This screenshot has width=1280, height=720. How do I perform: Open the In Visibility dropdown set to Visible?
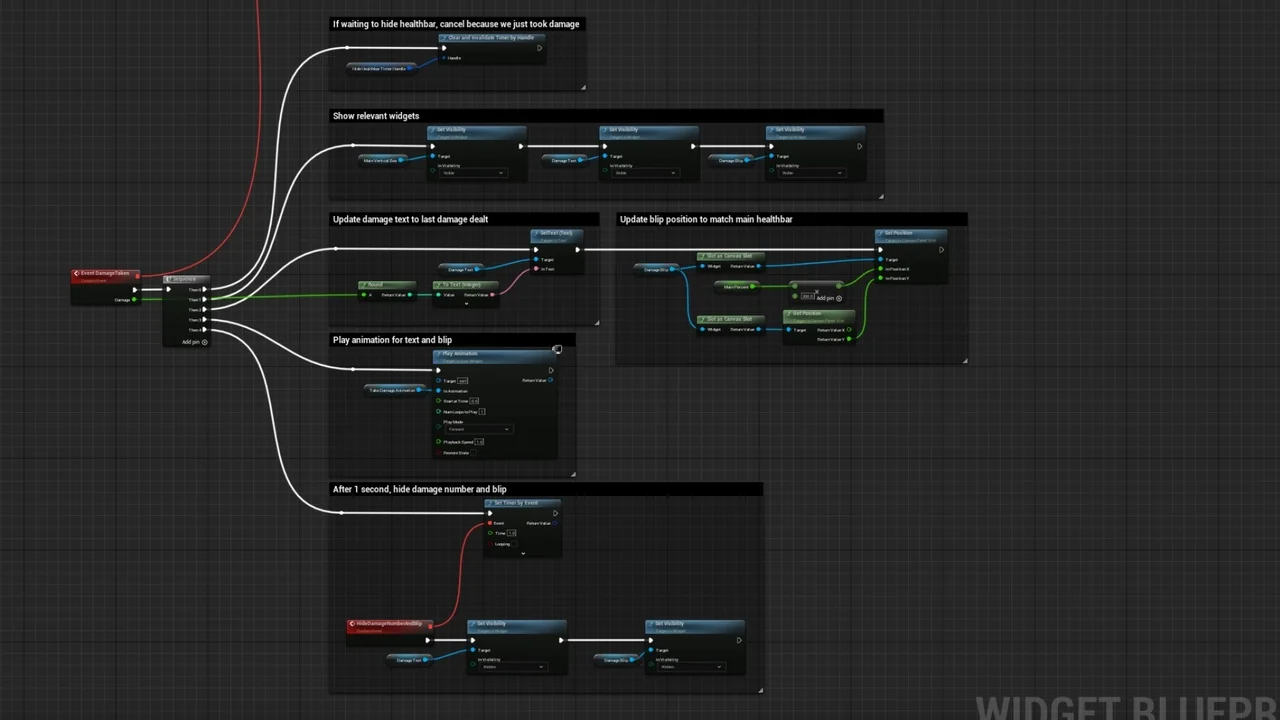pos(470,172)
